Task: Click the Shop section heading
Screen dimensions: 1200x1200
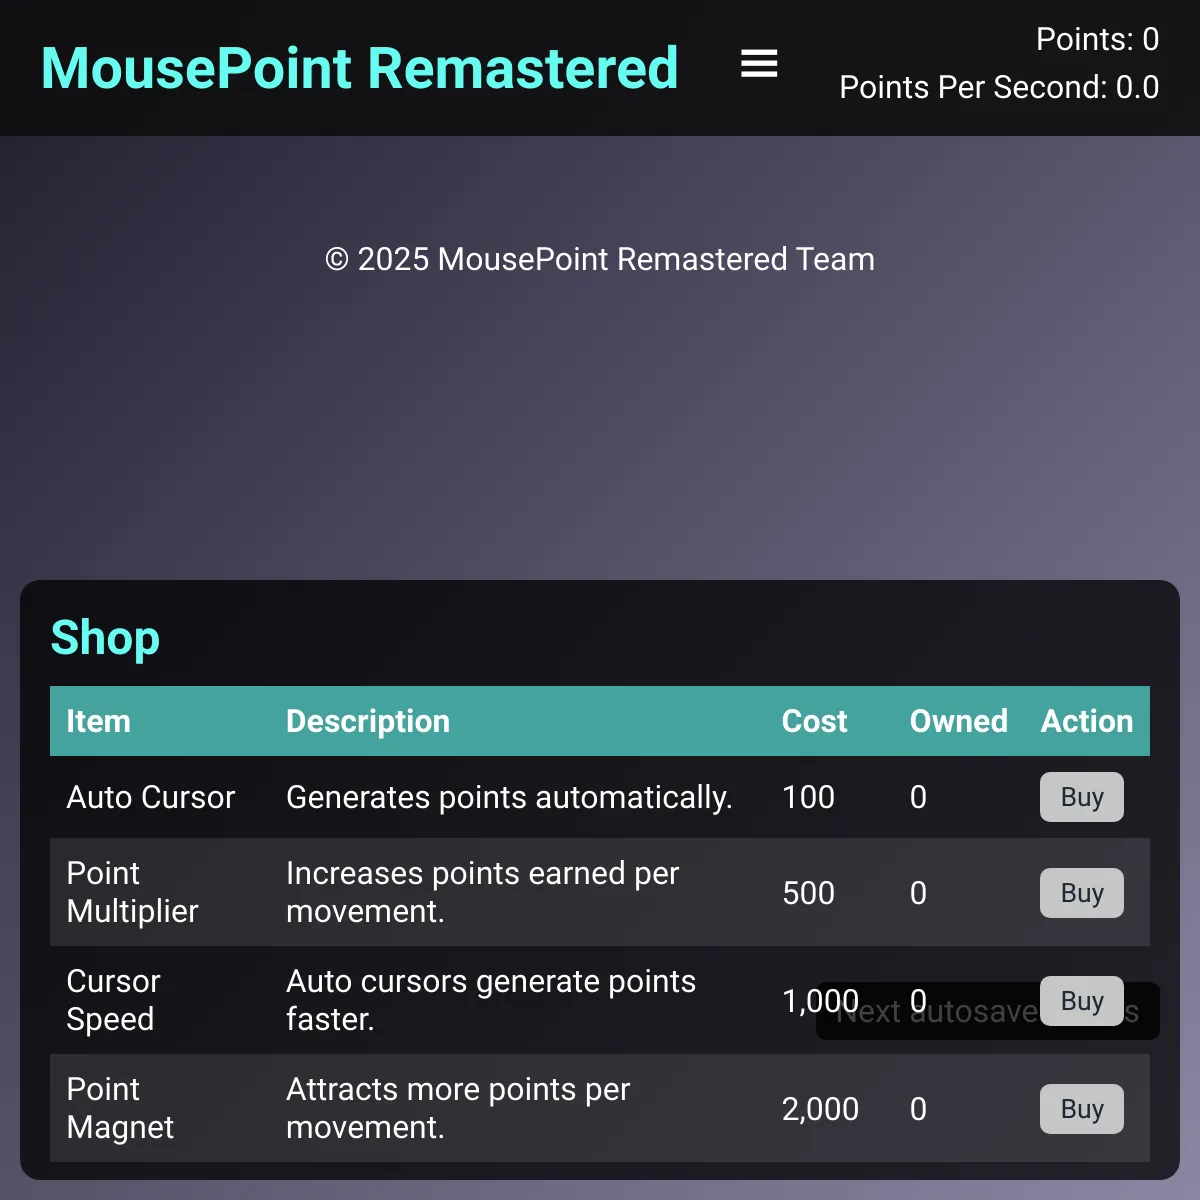Action: click(105, 638)
